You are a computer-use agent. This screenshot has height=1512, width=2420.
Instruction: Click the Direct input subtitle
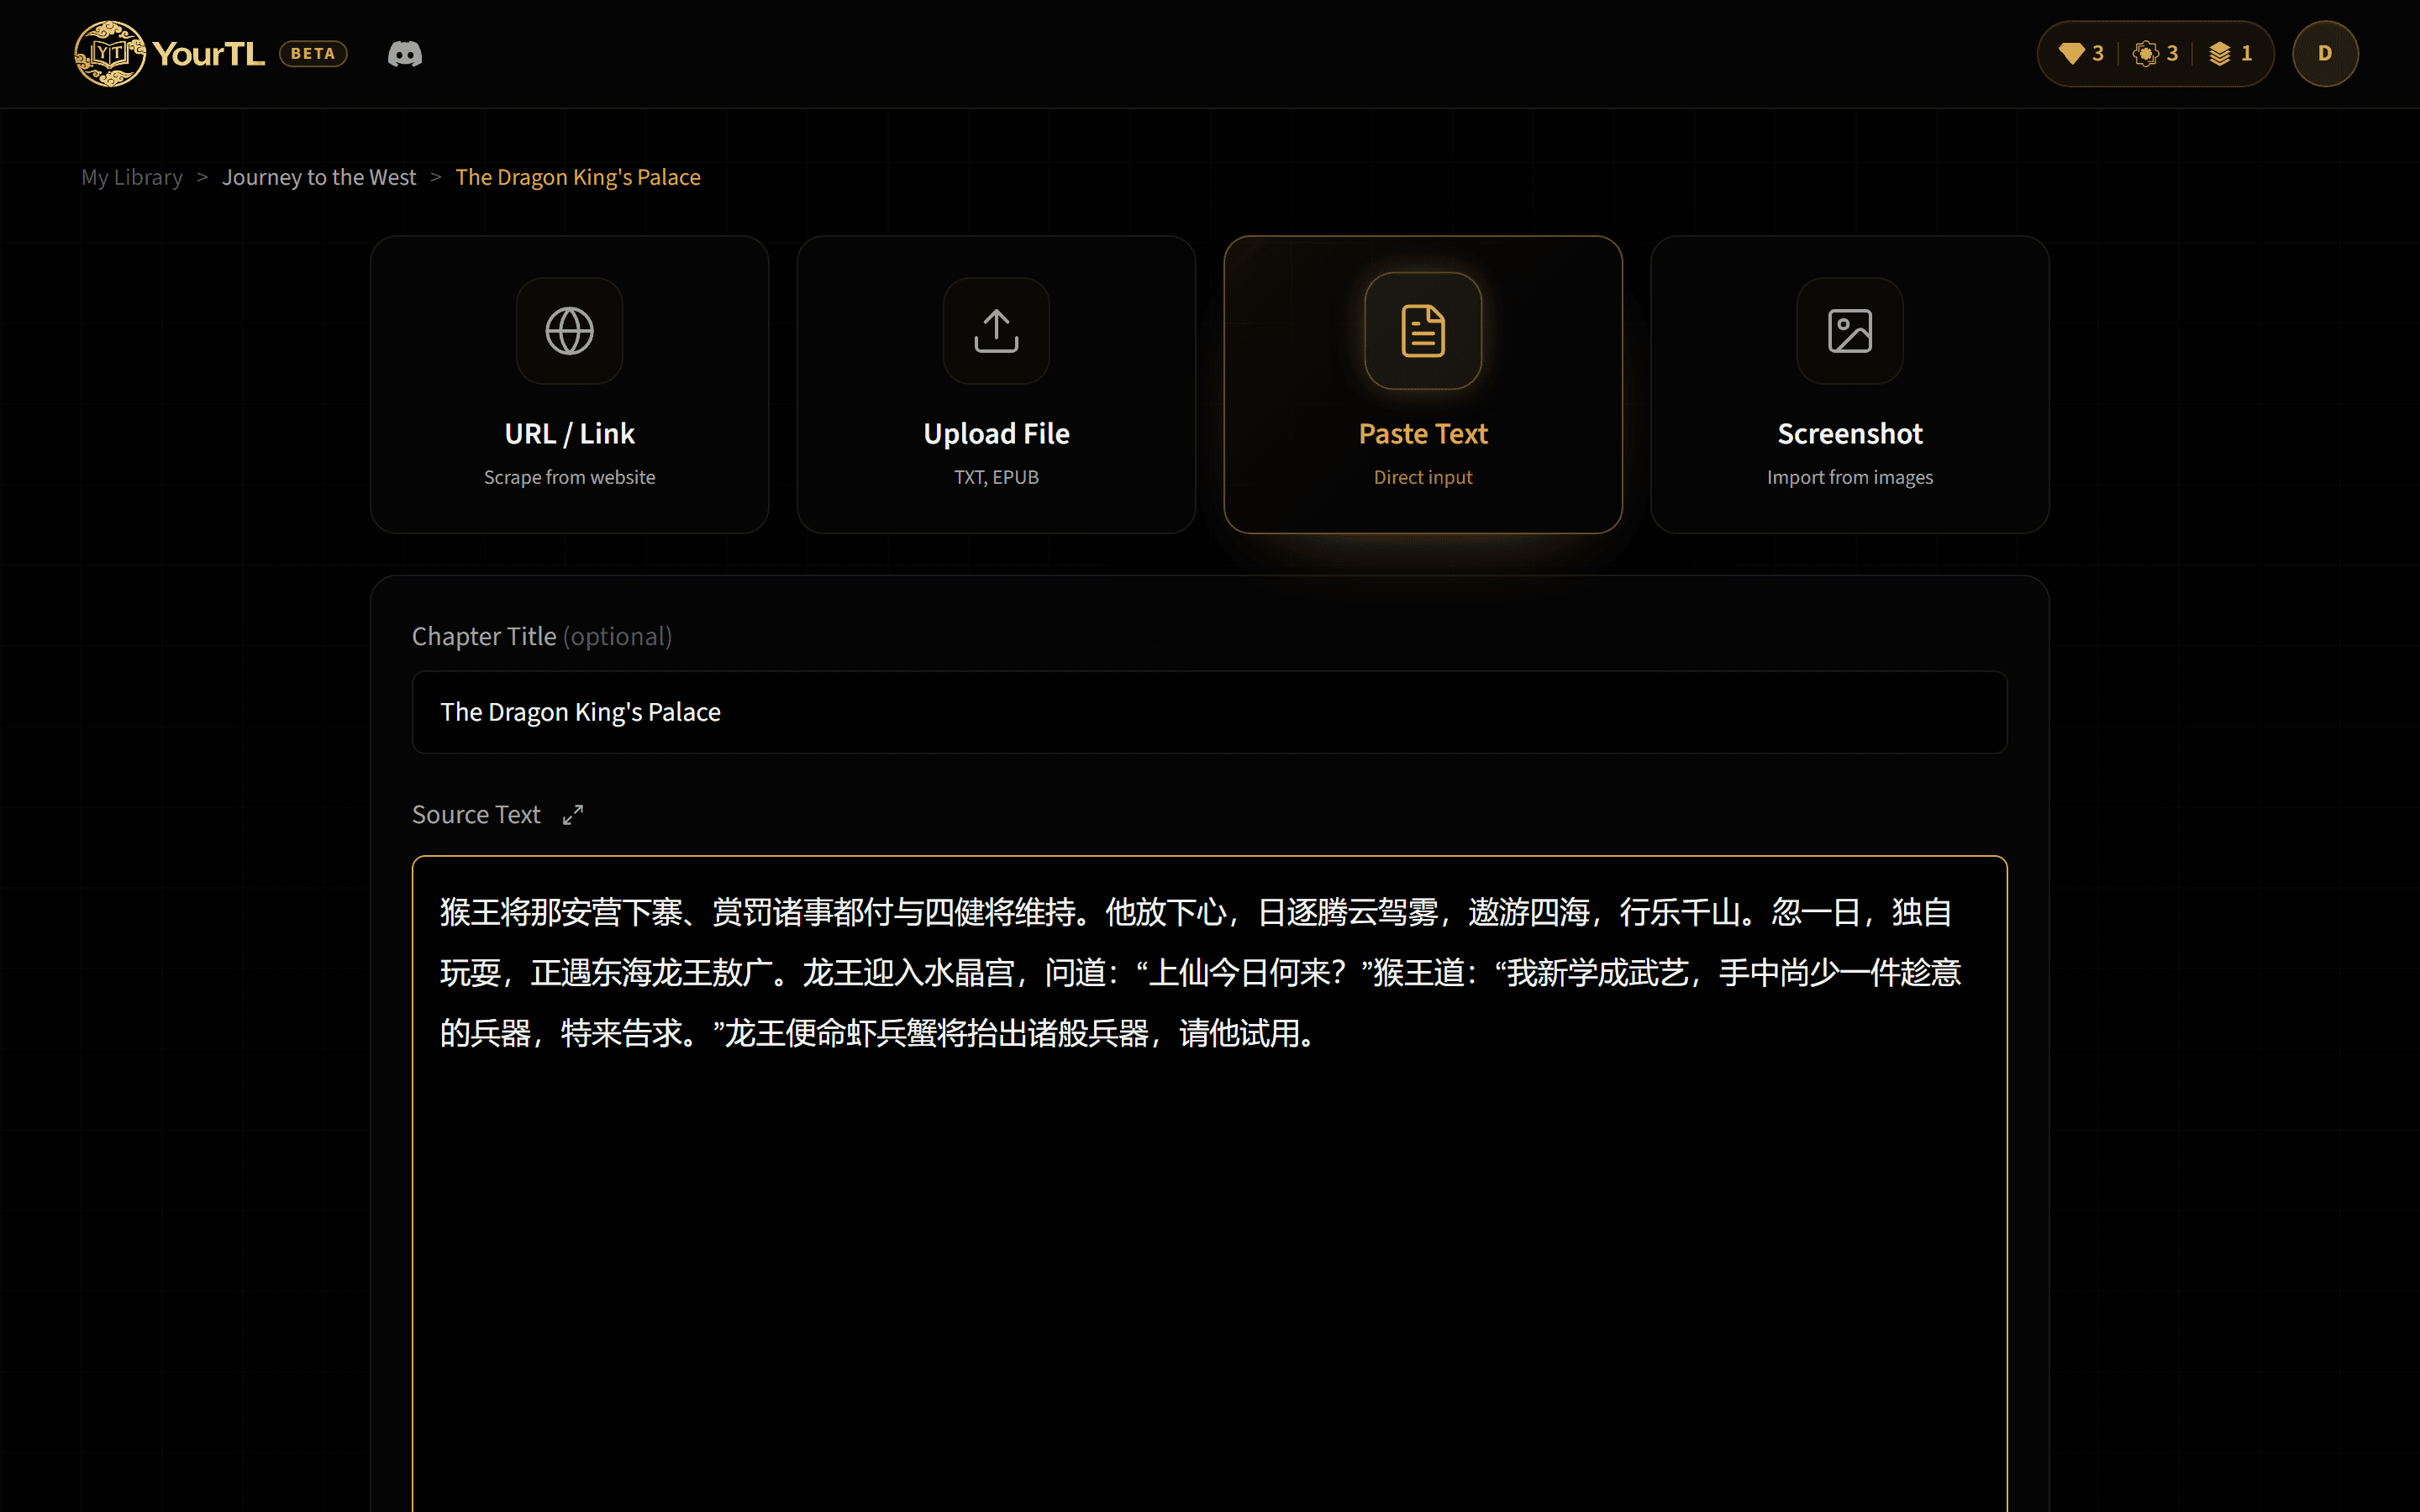(1423, 478)
